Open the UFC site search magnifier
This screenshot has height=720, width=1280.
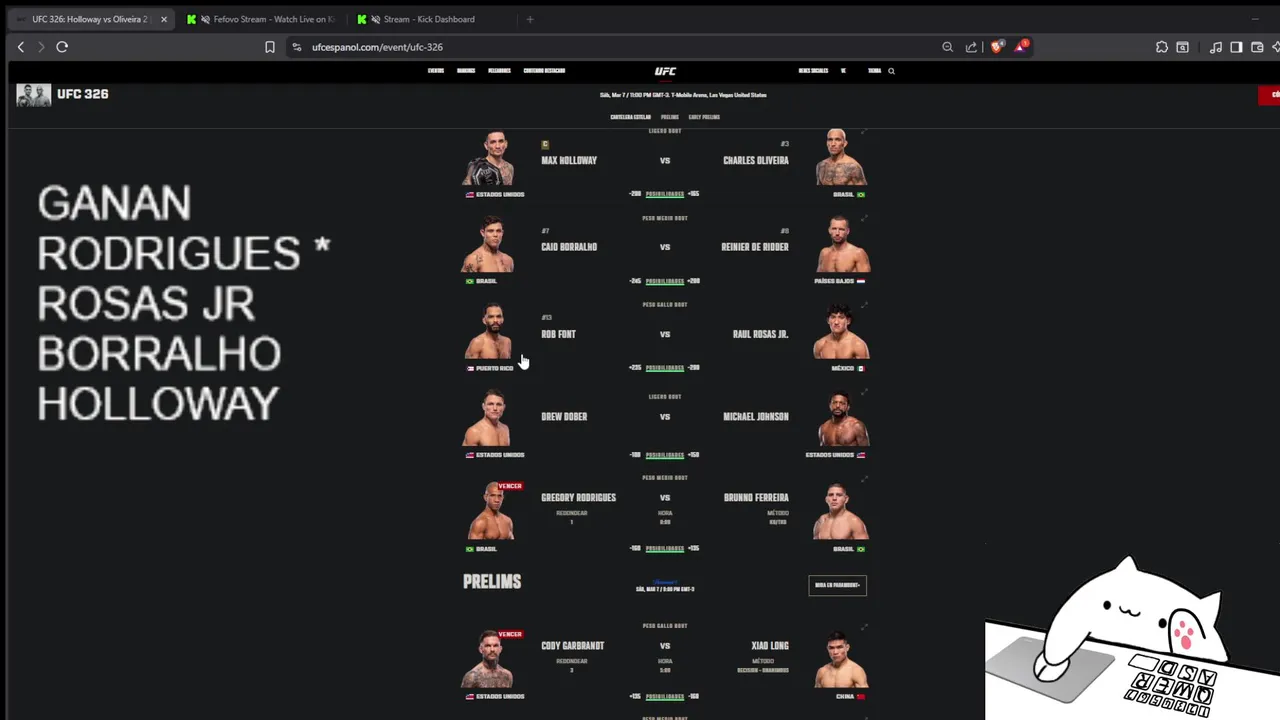(891, 71)
